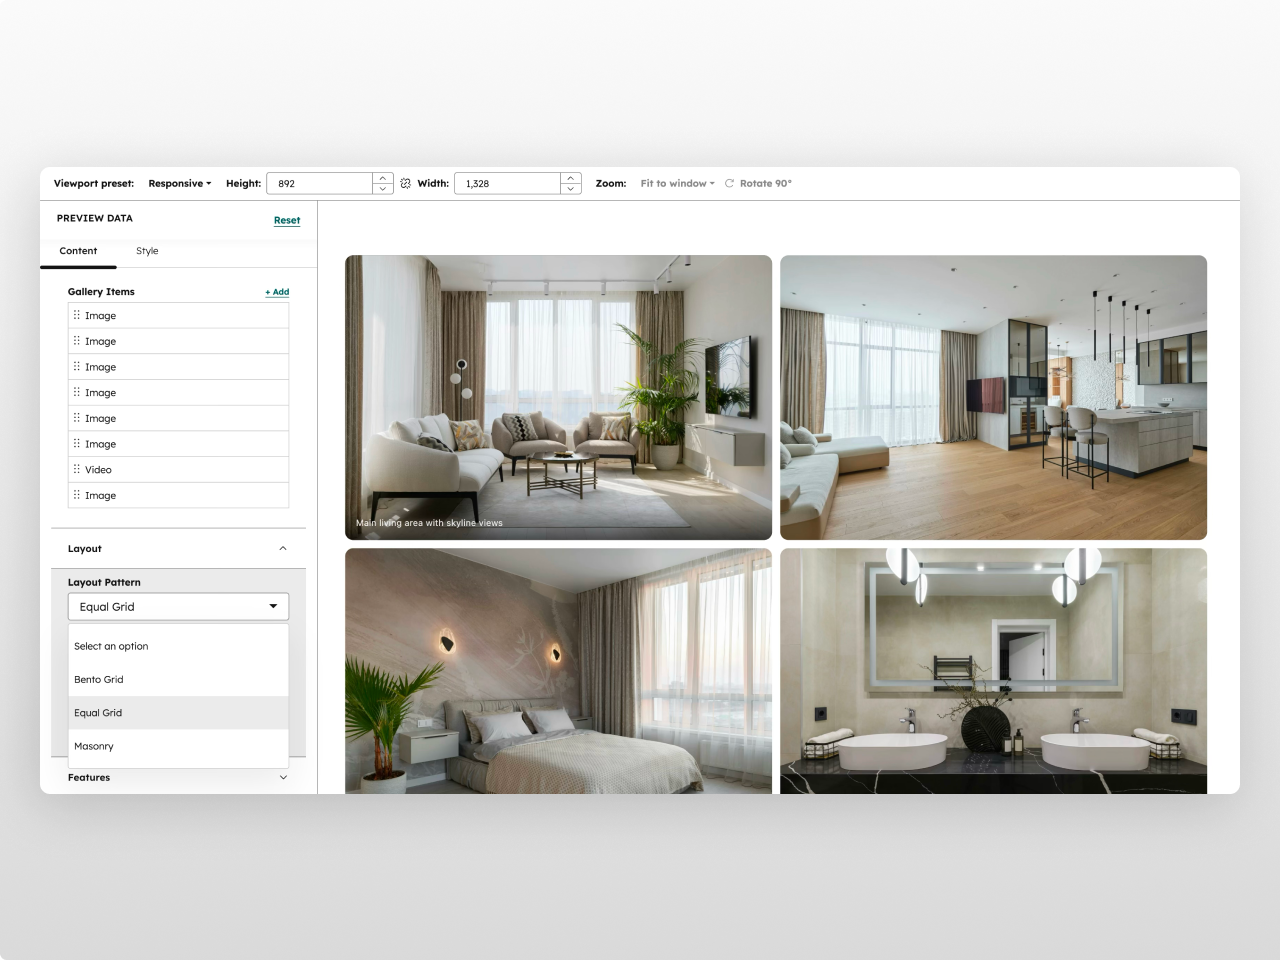The width and height of the screenshot is (1280, 960).
Task: Decrement Width using the down stepper arrow
Action: click(570, 188)
